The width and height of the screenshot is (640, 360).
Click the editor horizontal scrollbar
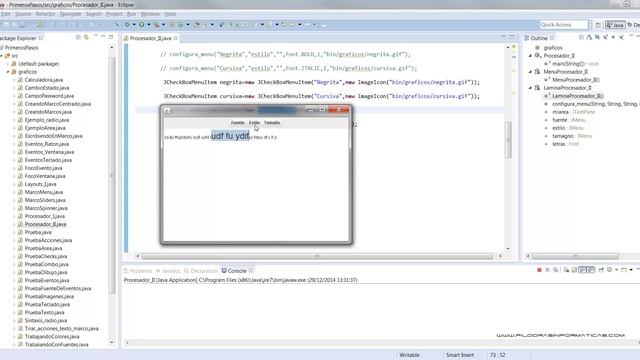[317, 256]
